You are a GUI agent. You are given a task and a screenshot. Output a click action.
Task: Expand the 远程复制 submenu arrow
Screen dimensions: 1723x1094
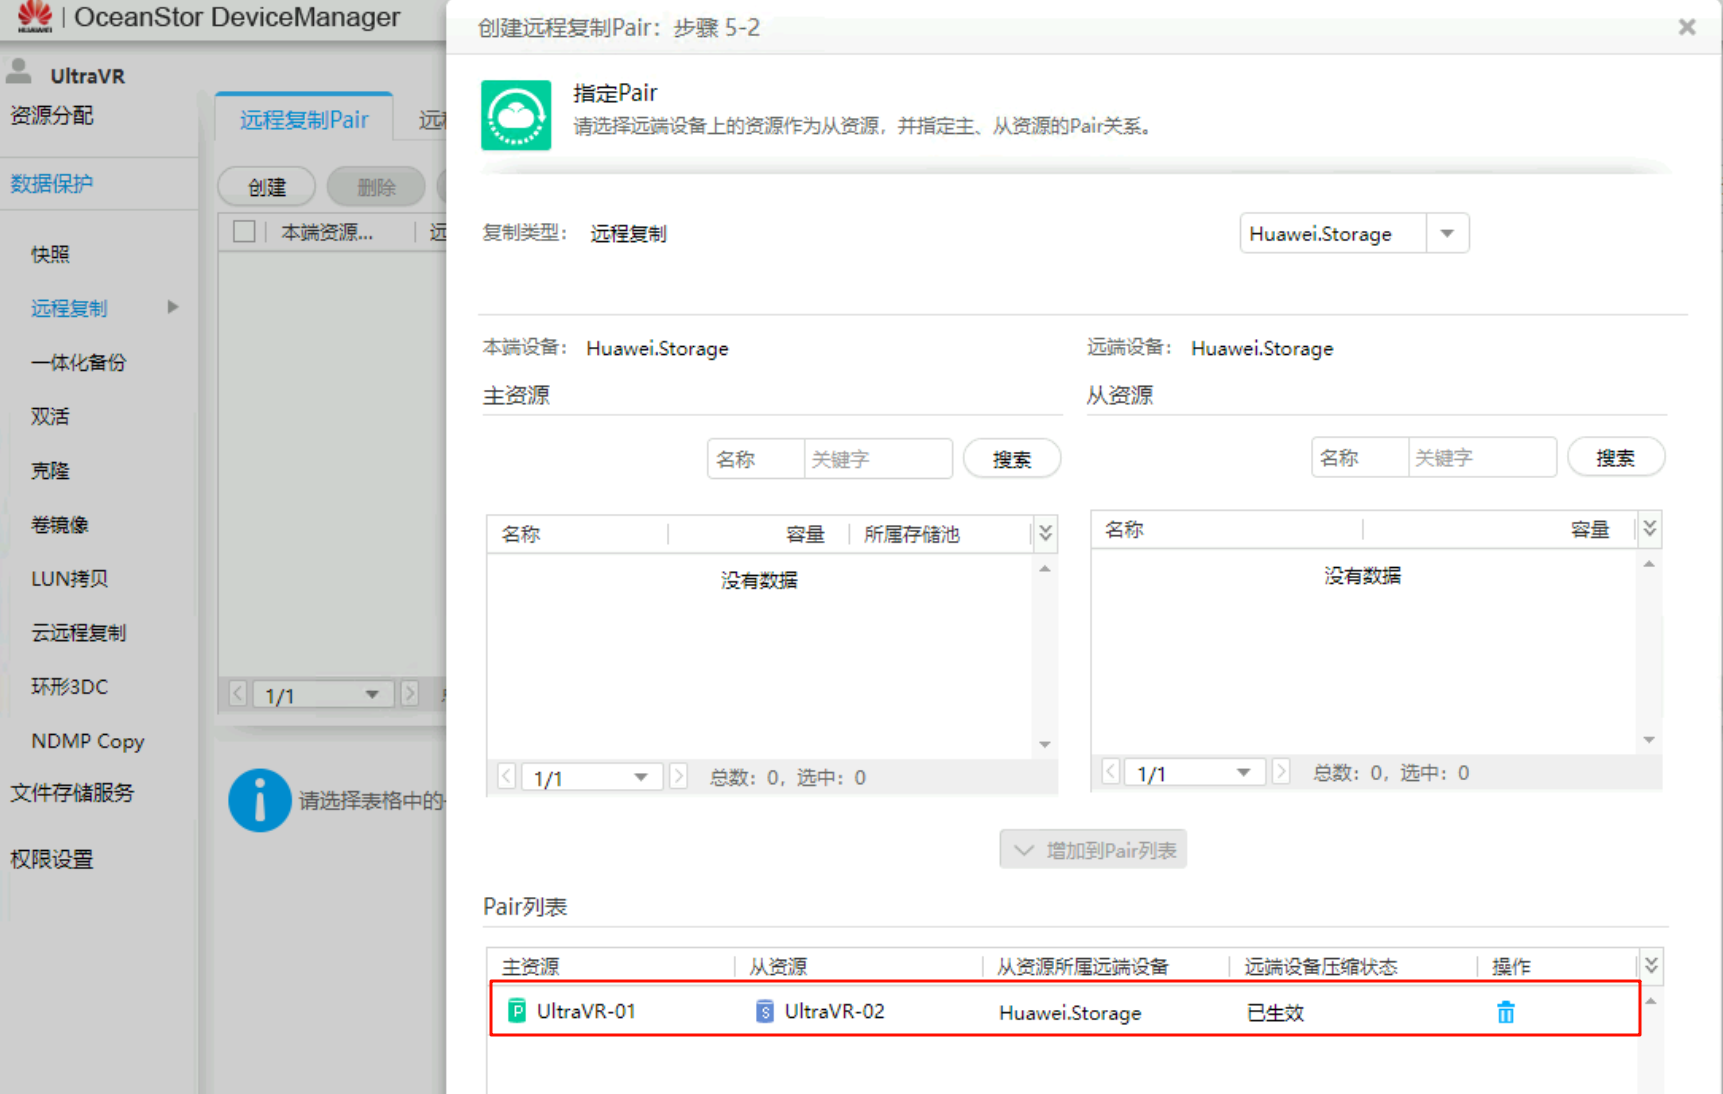point(173,307)
